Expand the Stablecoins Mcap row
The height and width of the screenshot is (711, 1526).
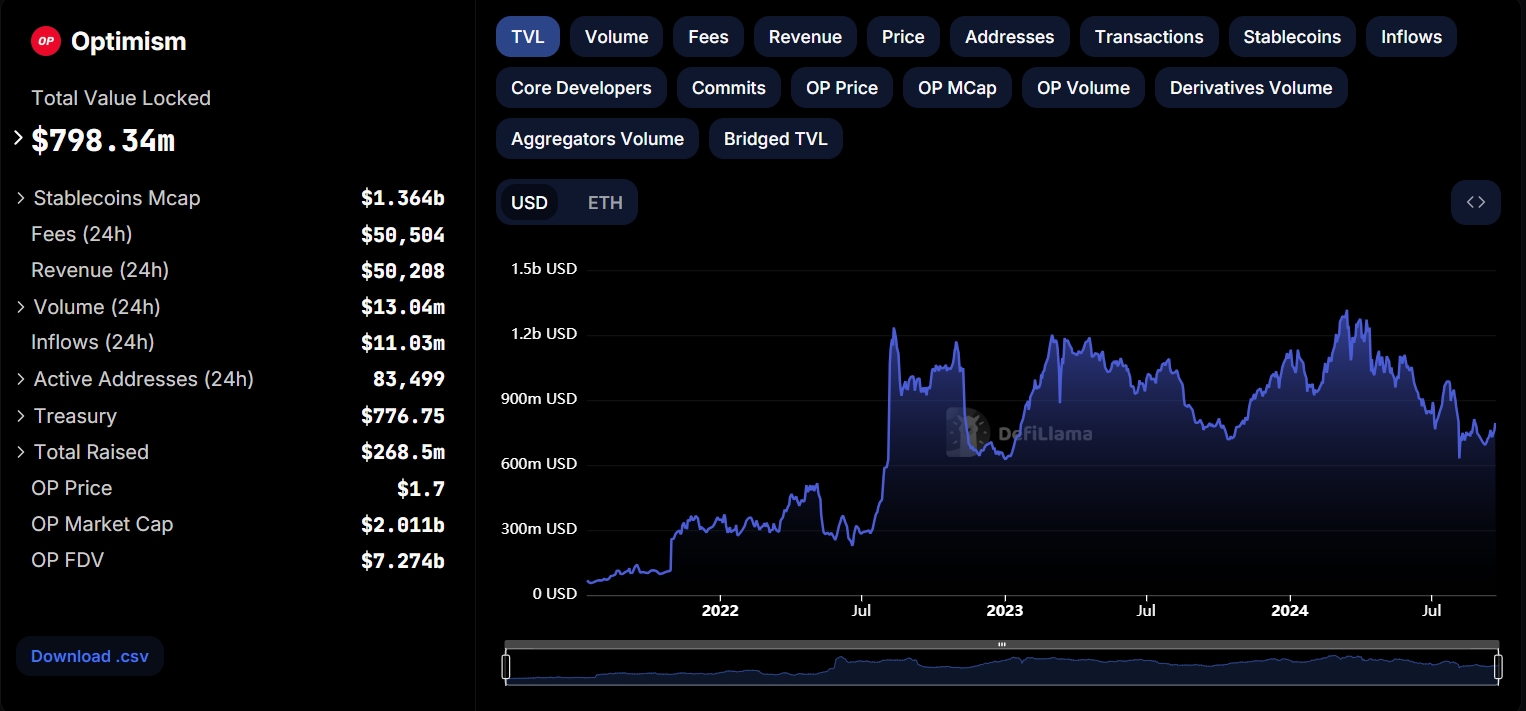[21, 198]
